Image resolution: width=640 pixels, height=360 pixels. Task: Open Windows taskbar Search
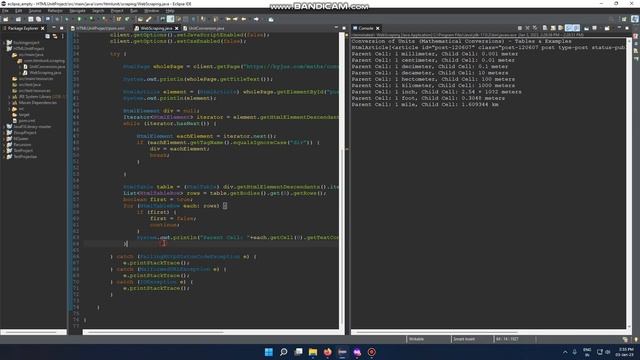[283, 352]
